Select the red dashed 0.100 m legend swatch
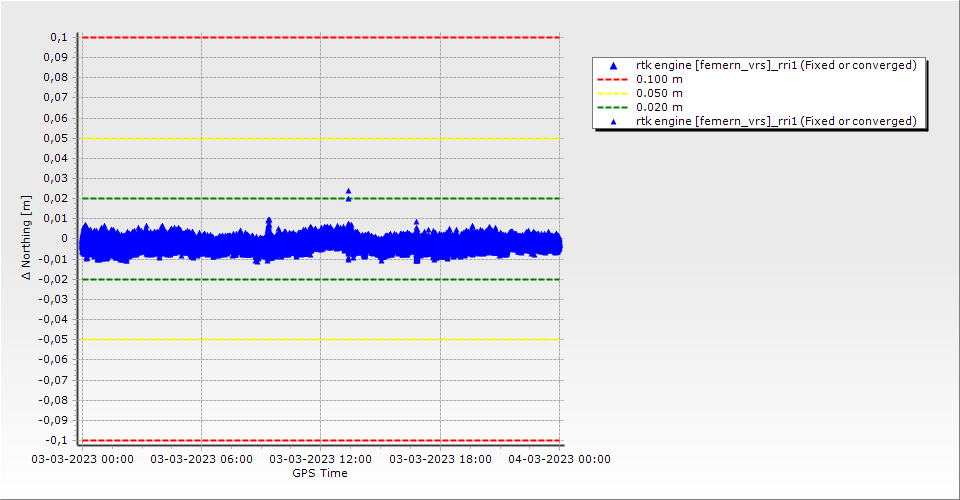 coord(614,79)
